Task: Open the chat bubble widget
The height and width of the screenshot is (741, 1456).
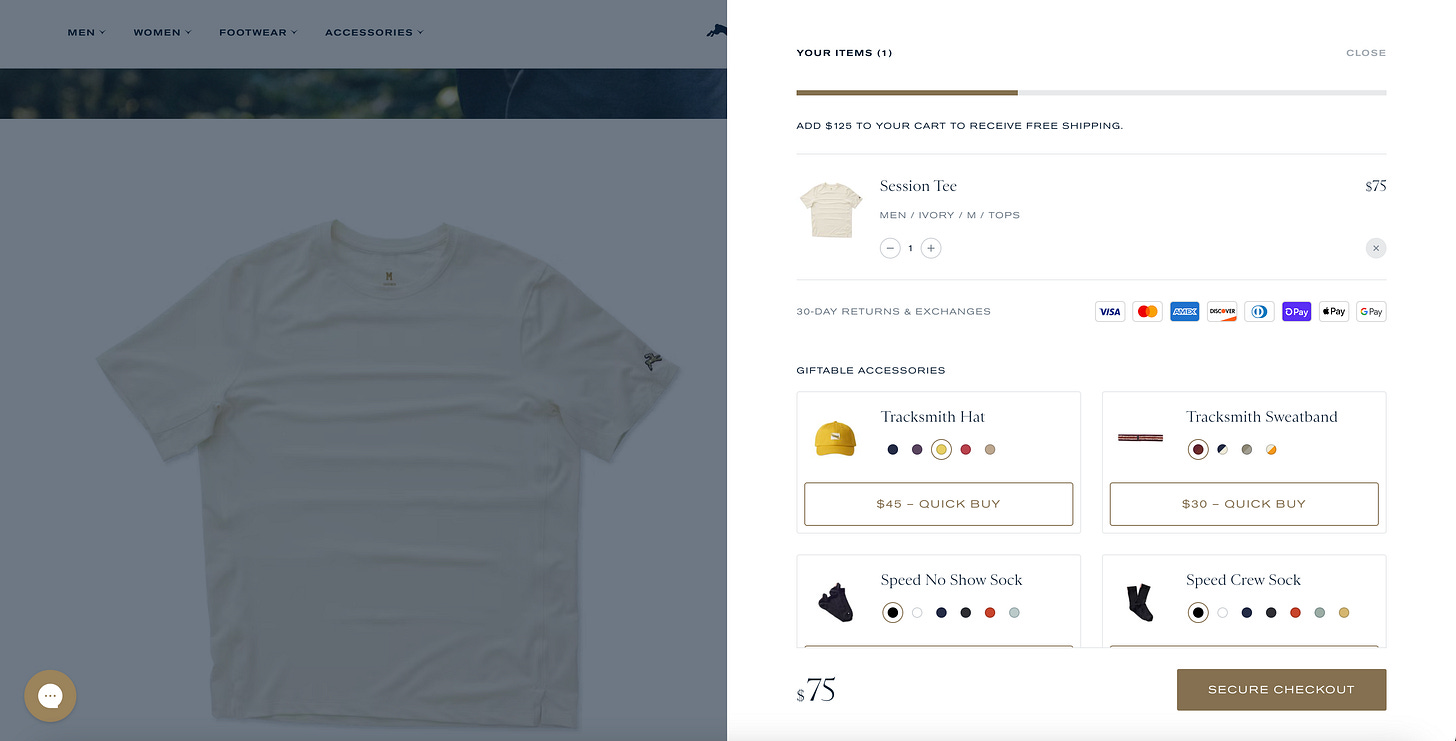Action: pos(50,696)
